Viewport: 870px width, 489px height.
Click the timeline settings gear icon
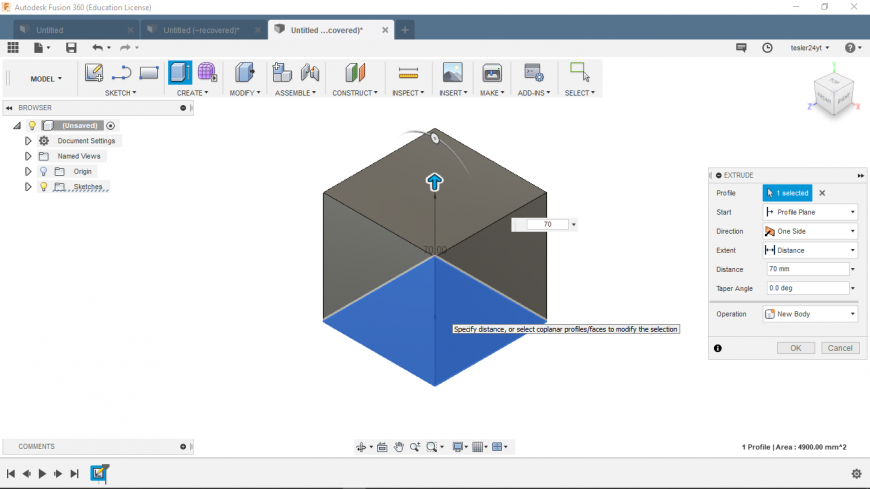(x=856, y=473)
